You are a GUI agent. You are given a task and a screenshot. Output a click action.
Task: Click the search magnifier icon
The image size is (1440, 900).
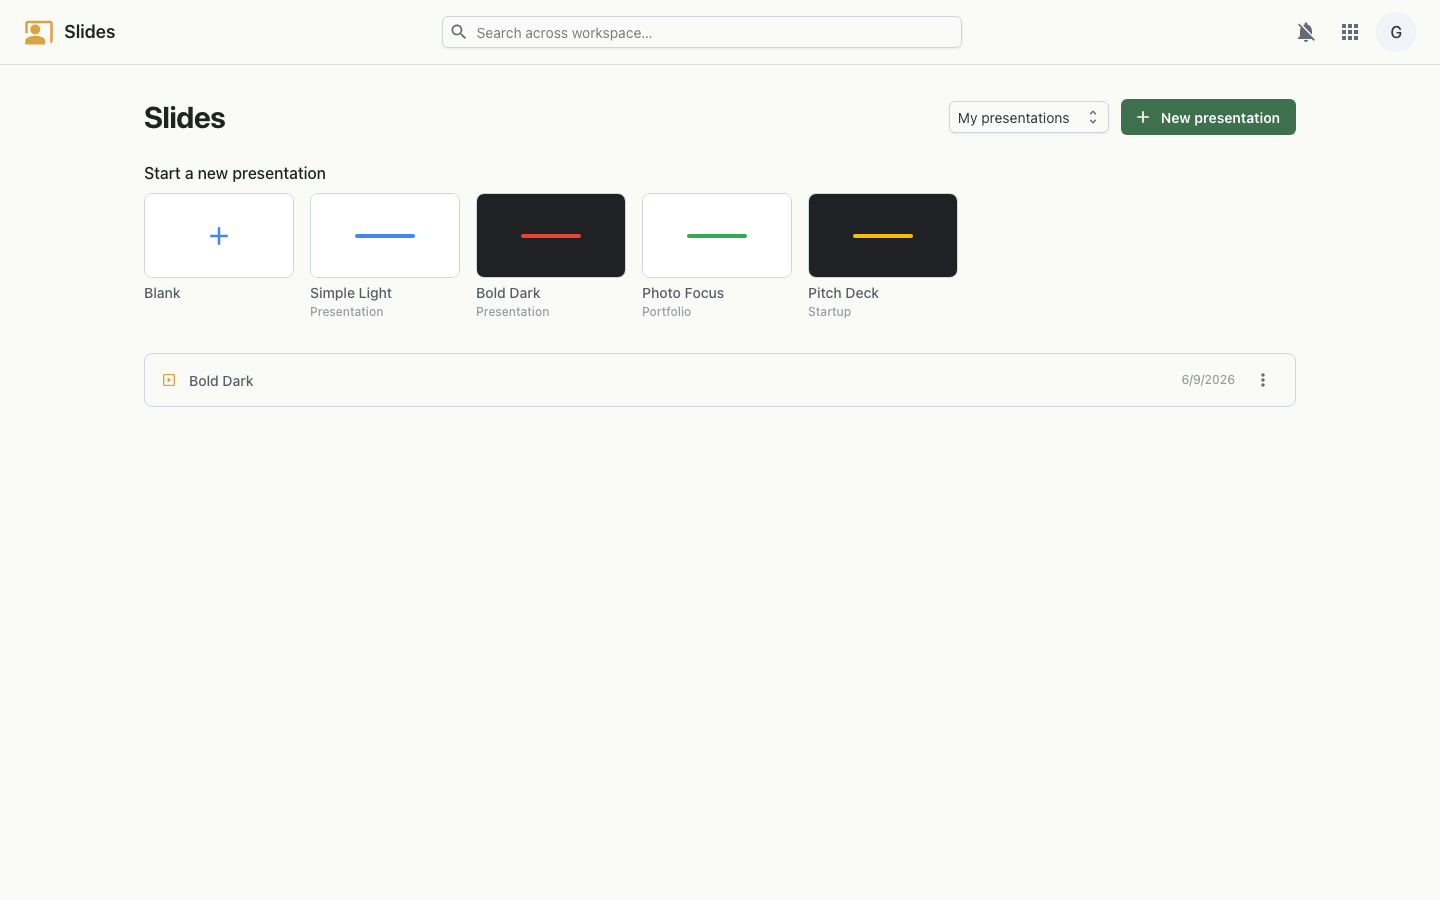(459, 32)
